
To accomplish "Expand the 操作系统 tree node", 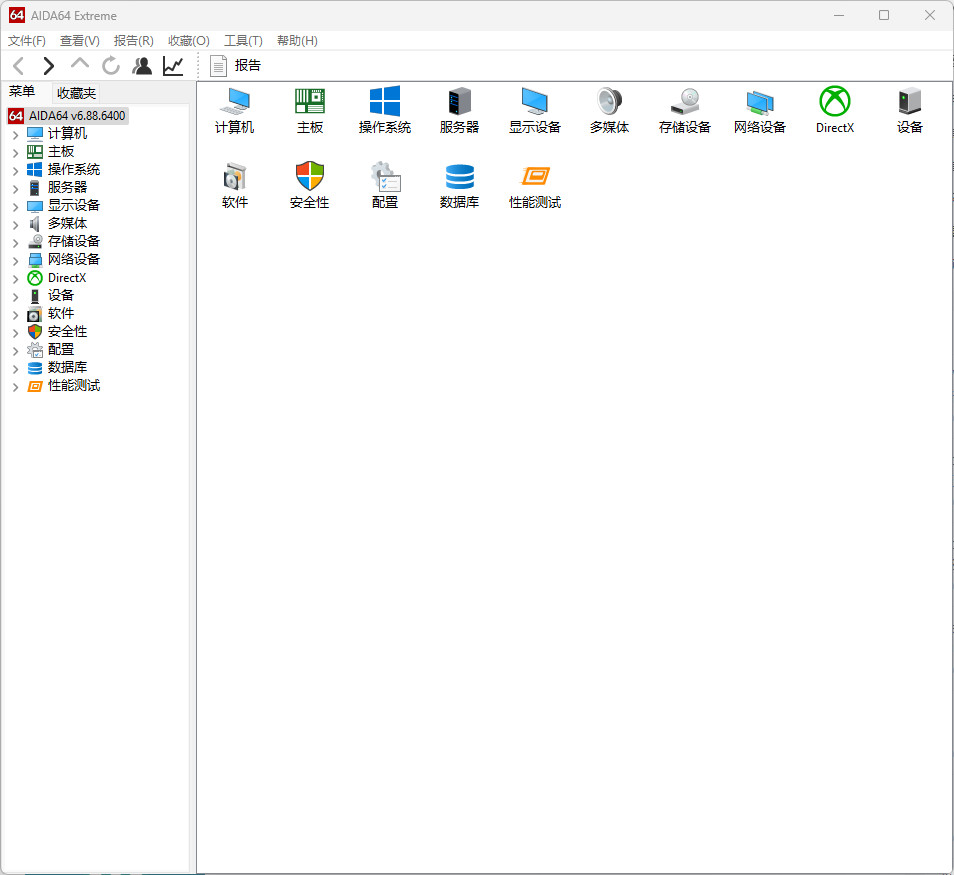I will 16,170.
